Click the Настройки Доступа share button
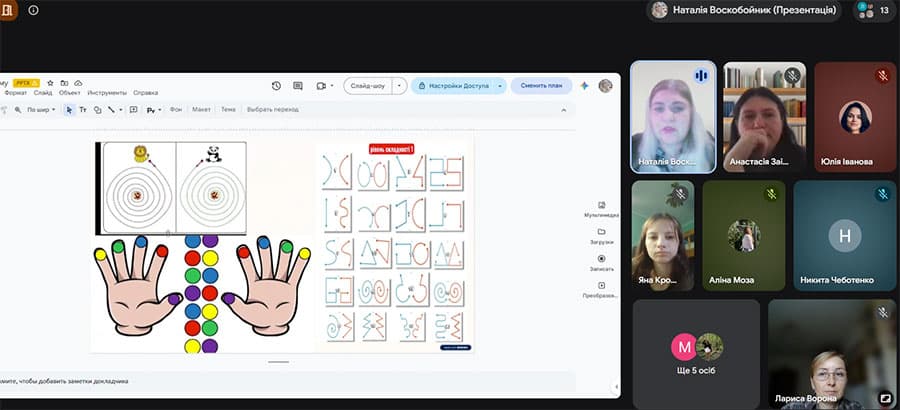The width and height of the screenshot is (900, 410). pos(452,86)
